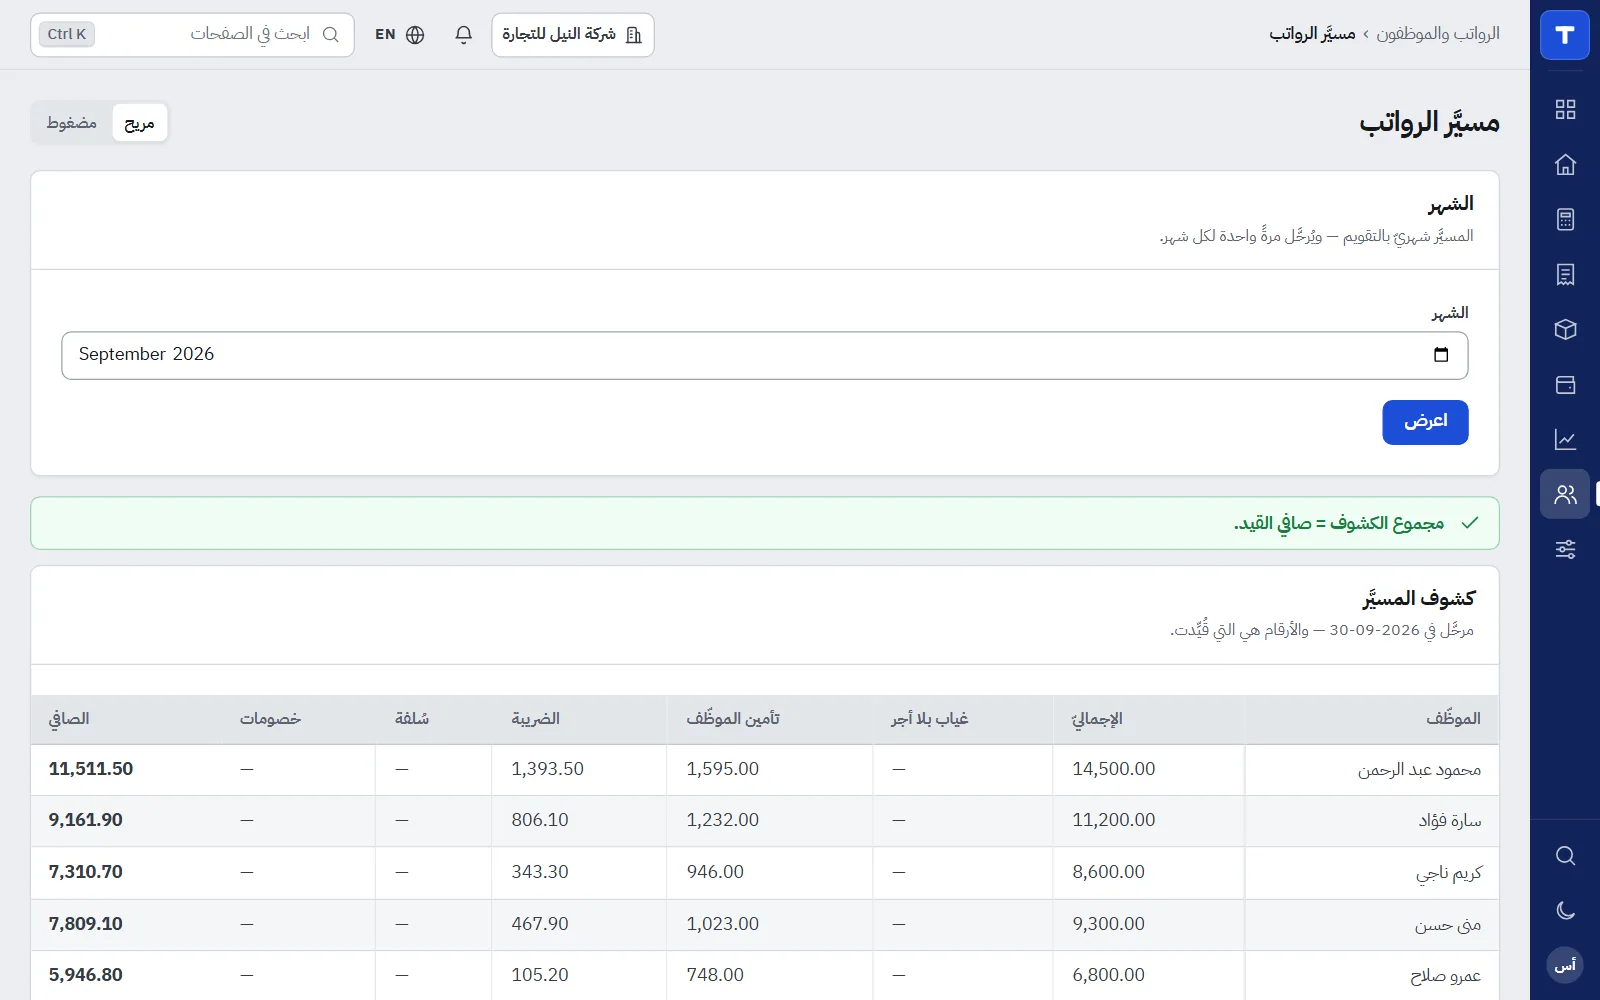Image resolution: width=1600 pixels, height=1000 pixels.
Task: Click employee name عمرو صلاح
Action: (1445, 976)
